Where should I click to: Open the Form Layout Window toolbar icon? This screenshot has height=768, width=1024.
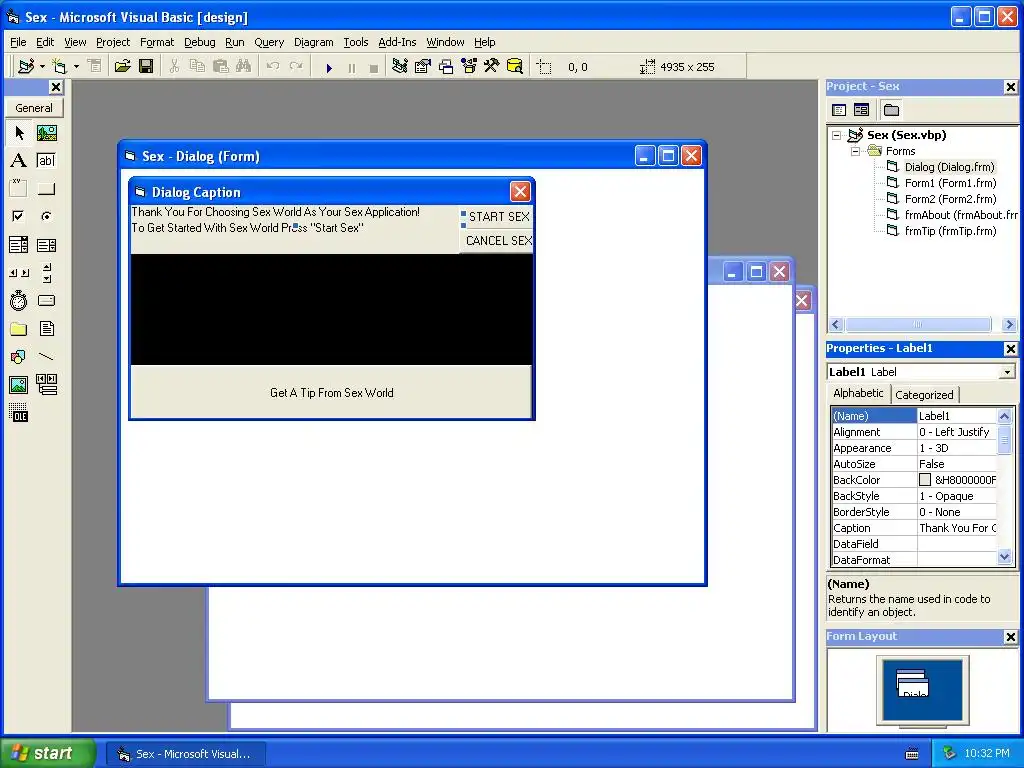[446, 67]
